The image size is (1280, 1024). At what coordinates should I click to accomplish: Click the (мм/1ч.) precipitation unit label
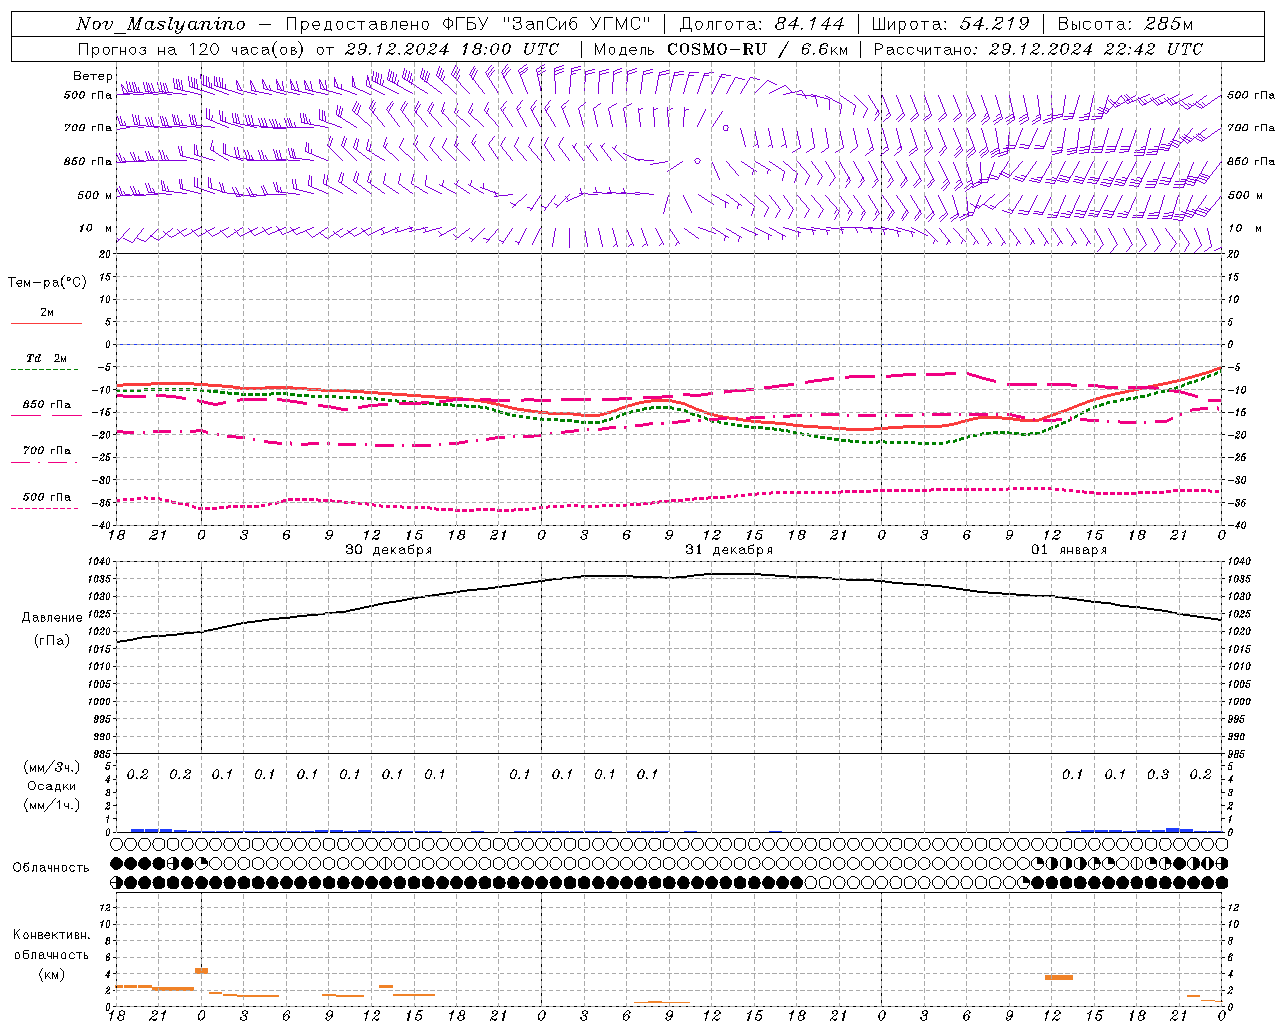(52, 805)
